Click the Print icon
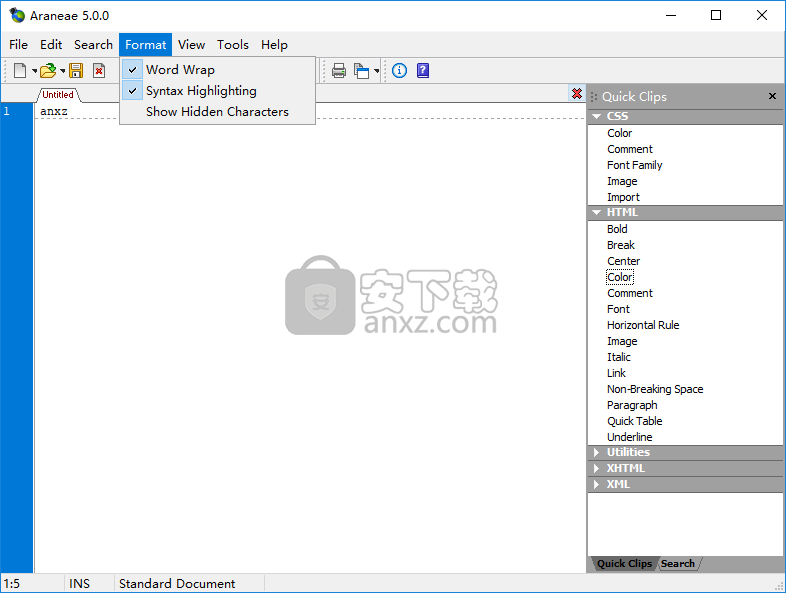Screen dimensions: 786x593 coord(339,71)
